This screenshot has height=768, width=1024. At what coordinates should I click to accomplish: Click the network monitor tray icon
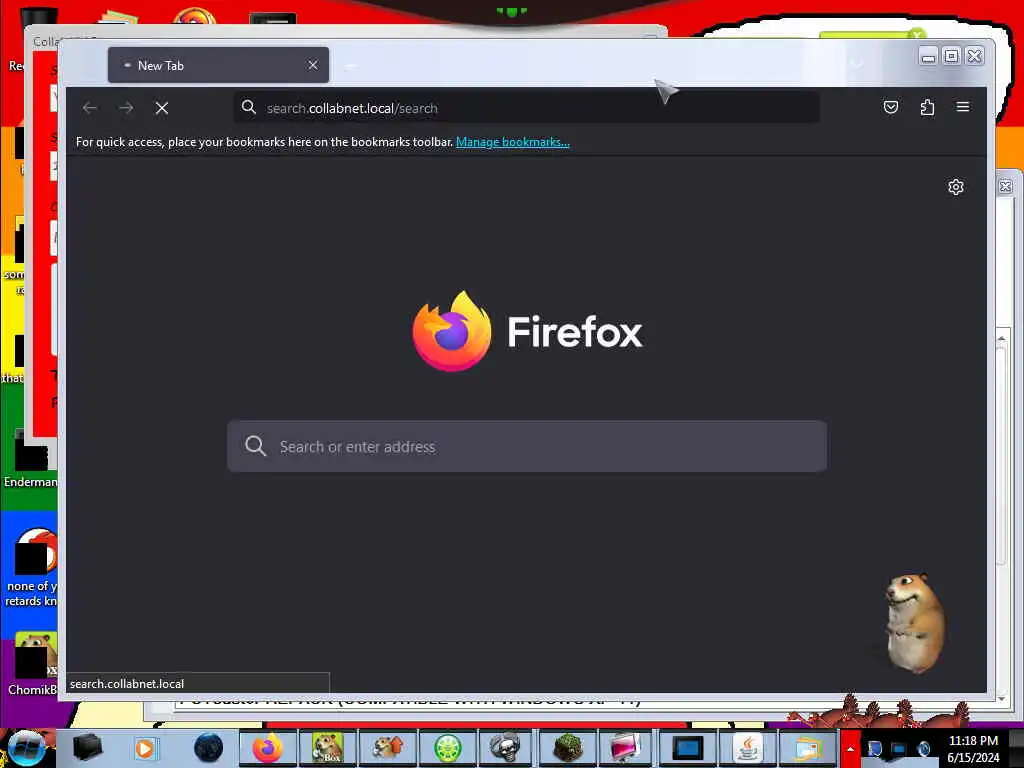point(899,749)
